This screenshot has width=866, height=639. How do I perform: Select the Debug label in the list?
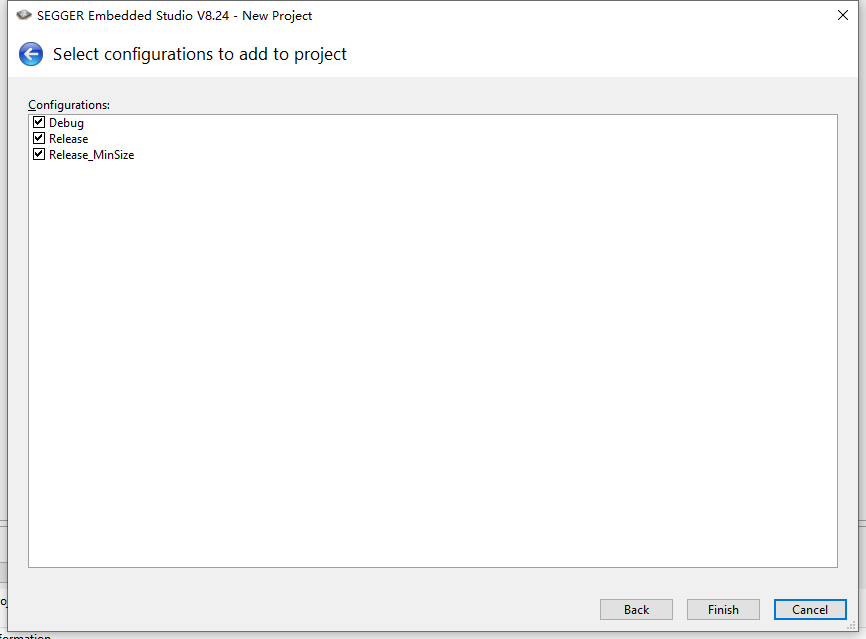coord(66,123)
